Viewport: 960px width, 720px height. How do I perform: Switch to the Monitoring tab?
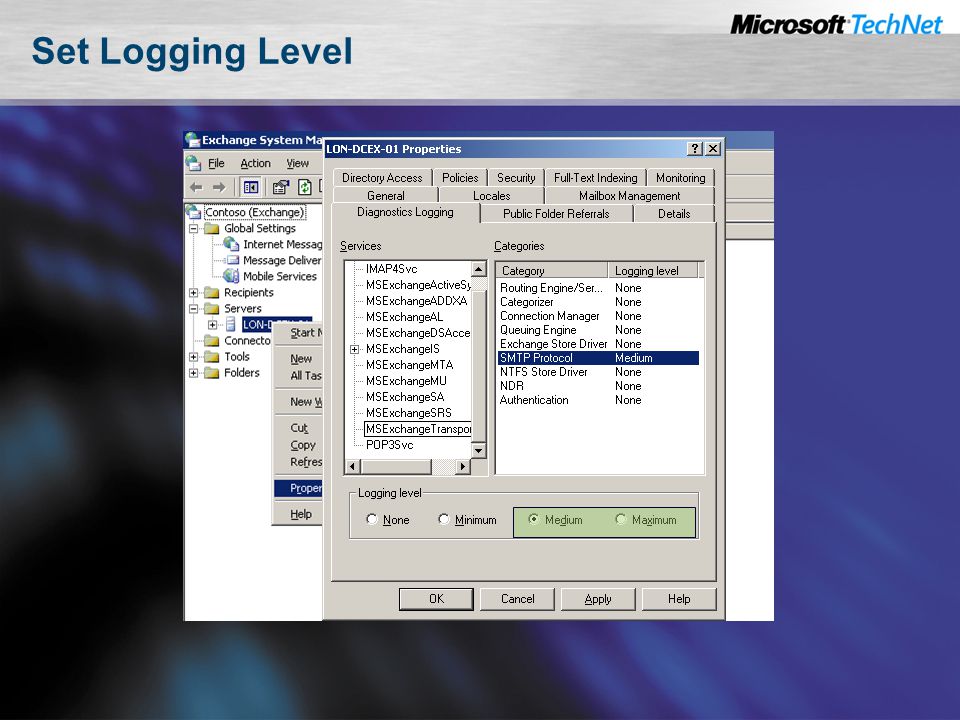pos(681,178)
